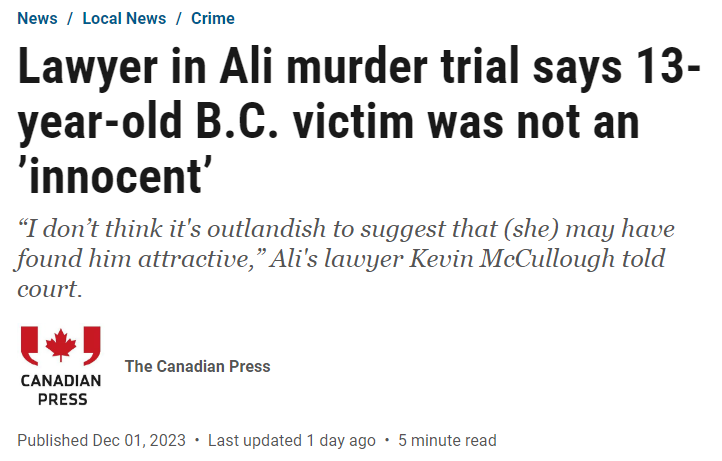Screen dimensions: 722x461
Task: Open the Crime category breadcrumb
Action: (213, 18)
